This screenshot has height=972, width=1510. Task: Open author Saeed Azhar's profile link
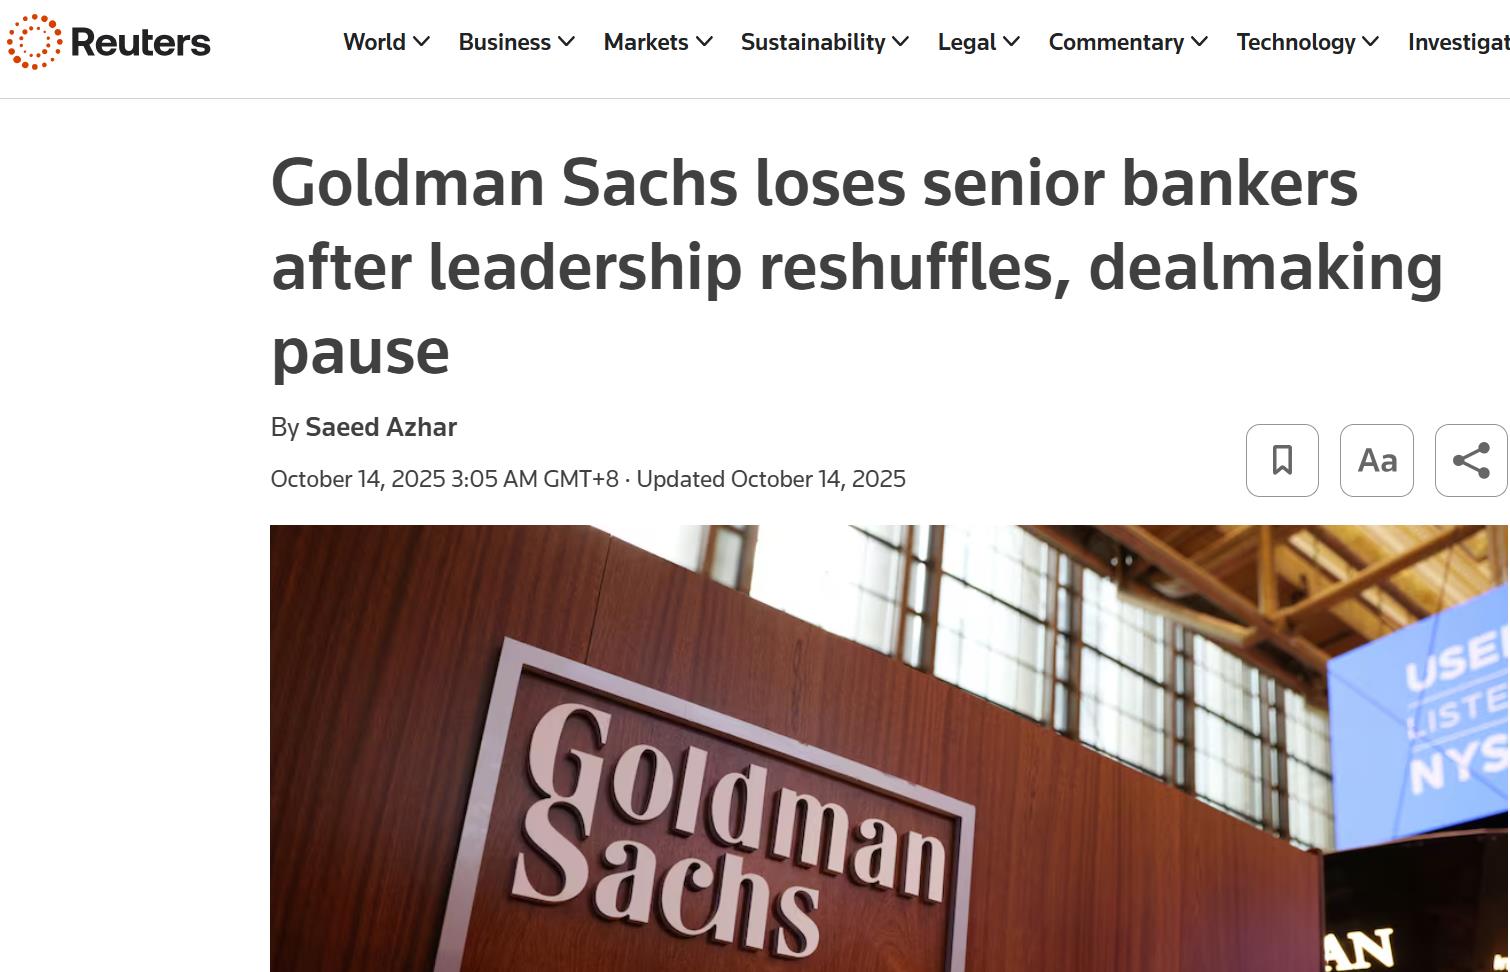pos(381,427)
